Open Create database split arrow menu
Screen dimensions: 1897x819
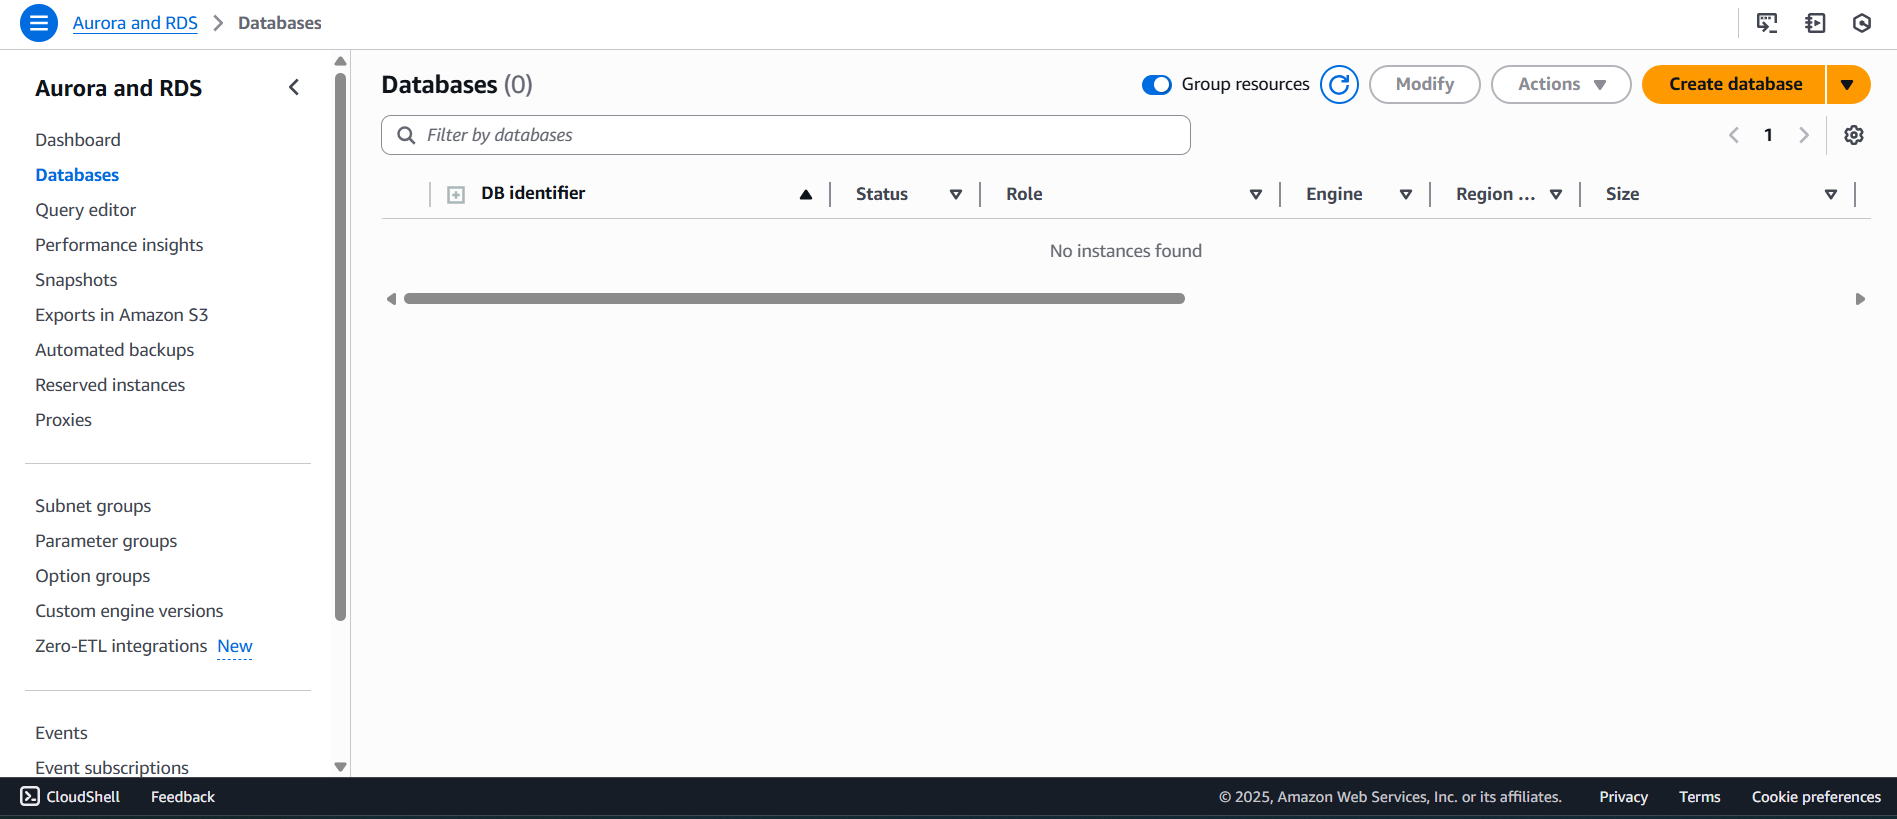coord(1848,84)
